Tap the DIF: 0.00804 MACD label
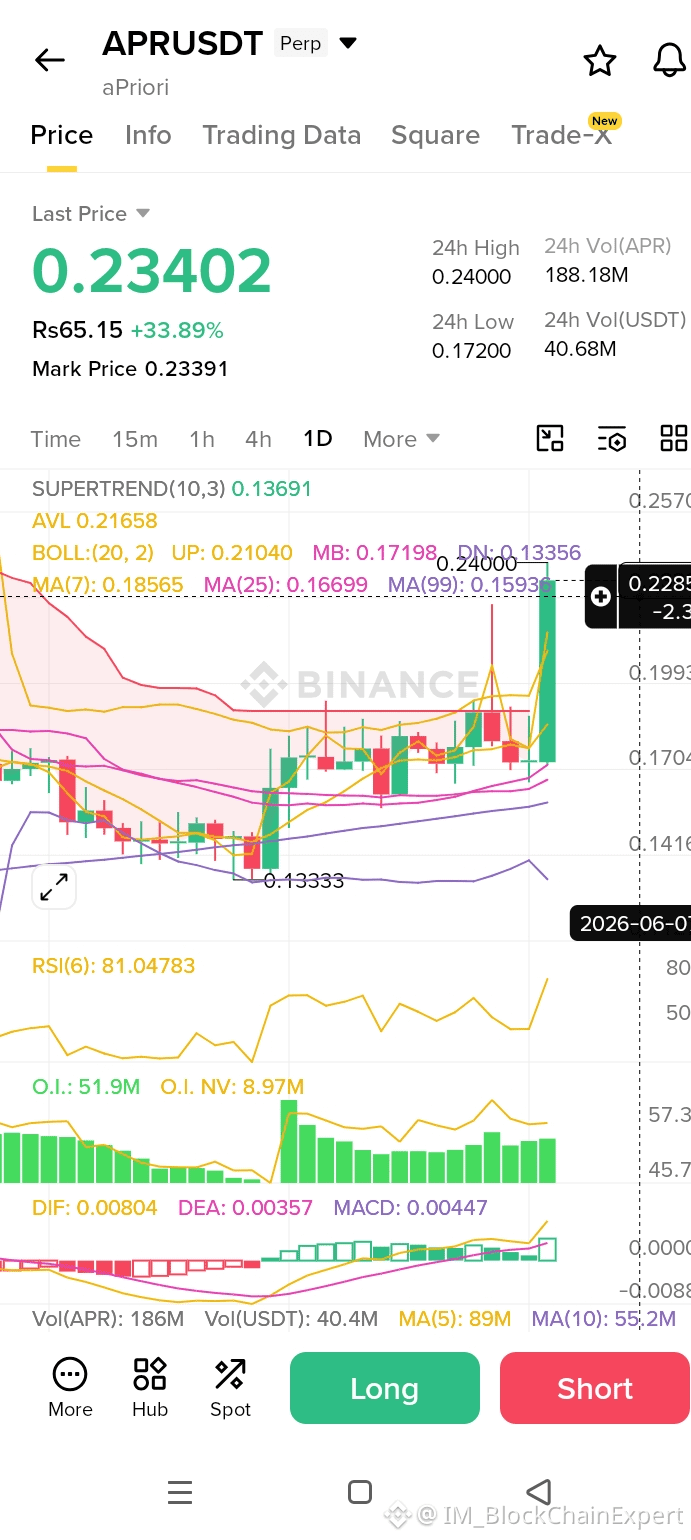 point(95,1208)
